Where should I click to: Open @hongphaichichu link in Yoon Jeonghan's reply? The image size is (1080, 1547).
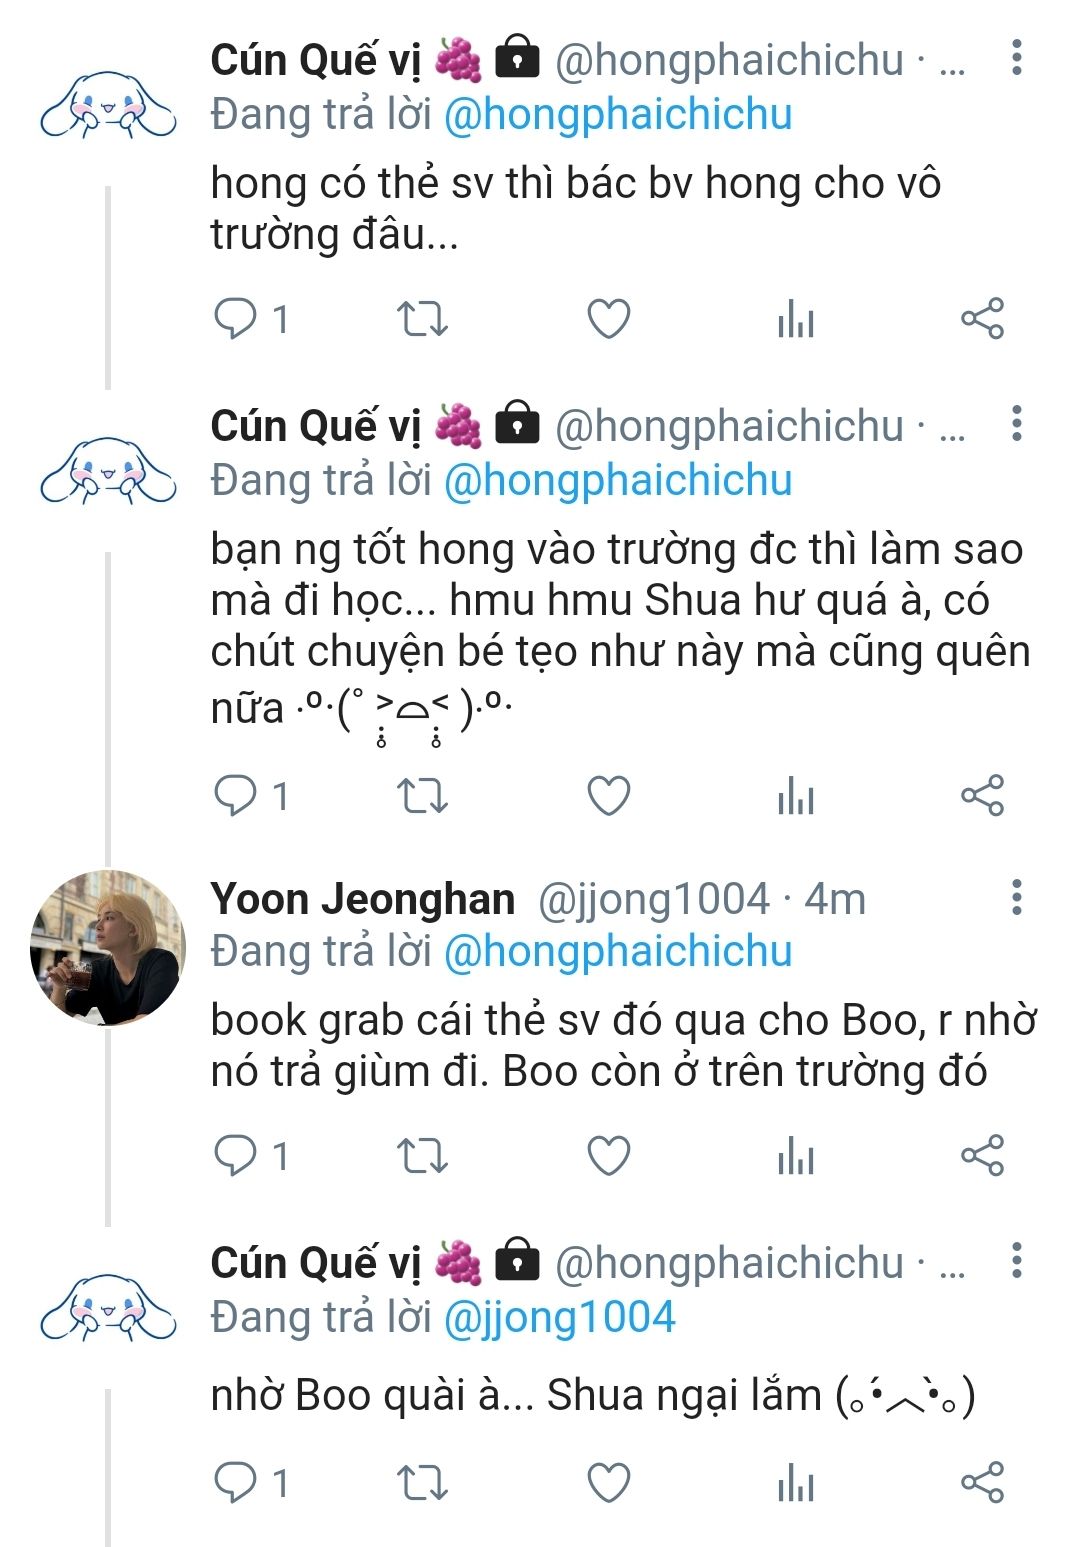(617, 951)
